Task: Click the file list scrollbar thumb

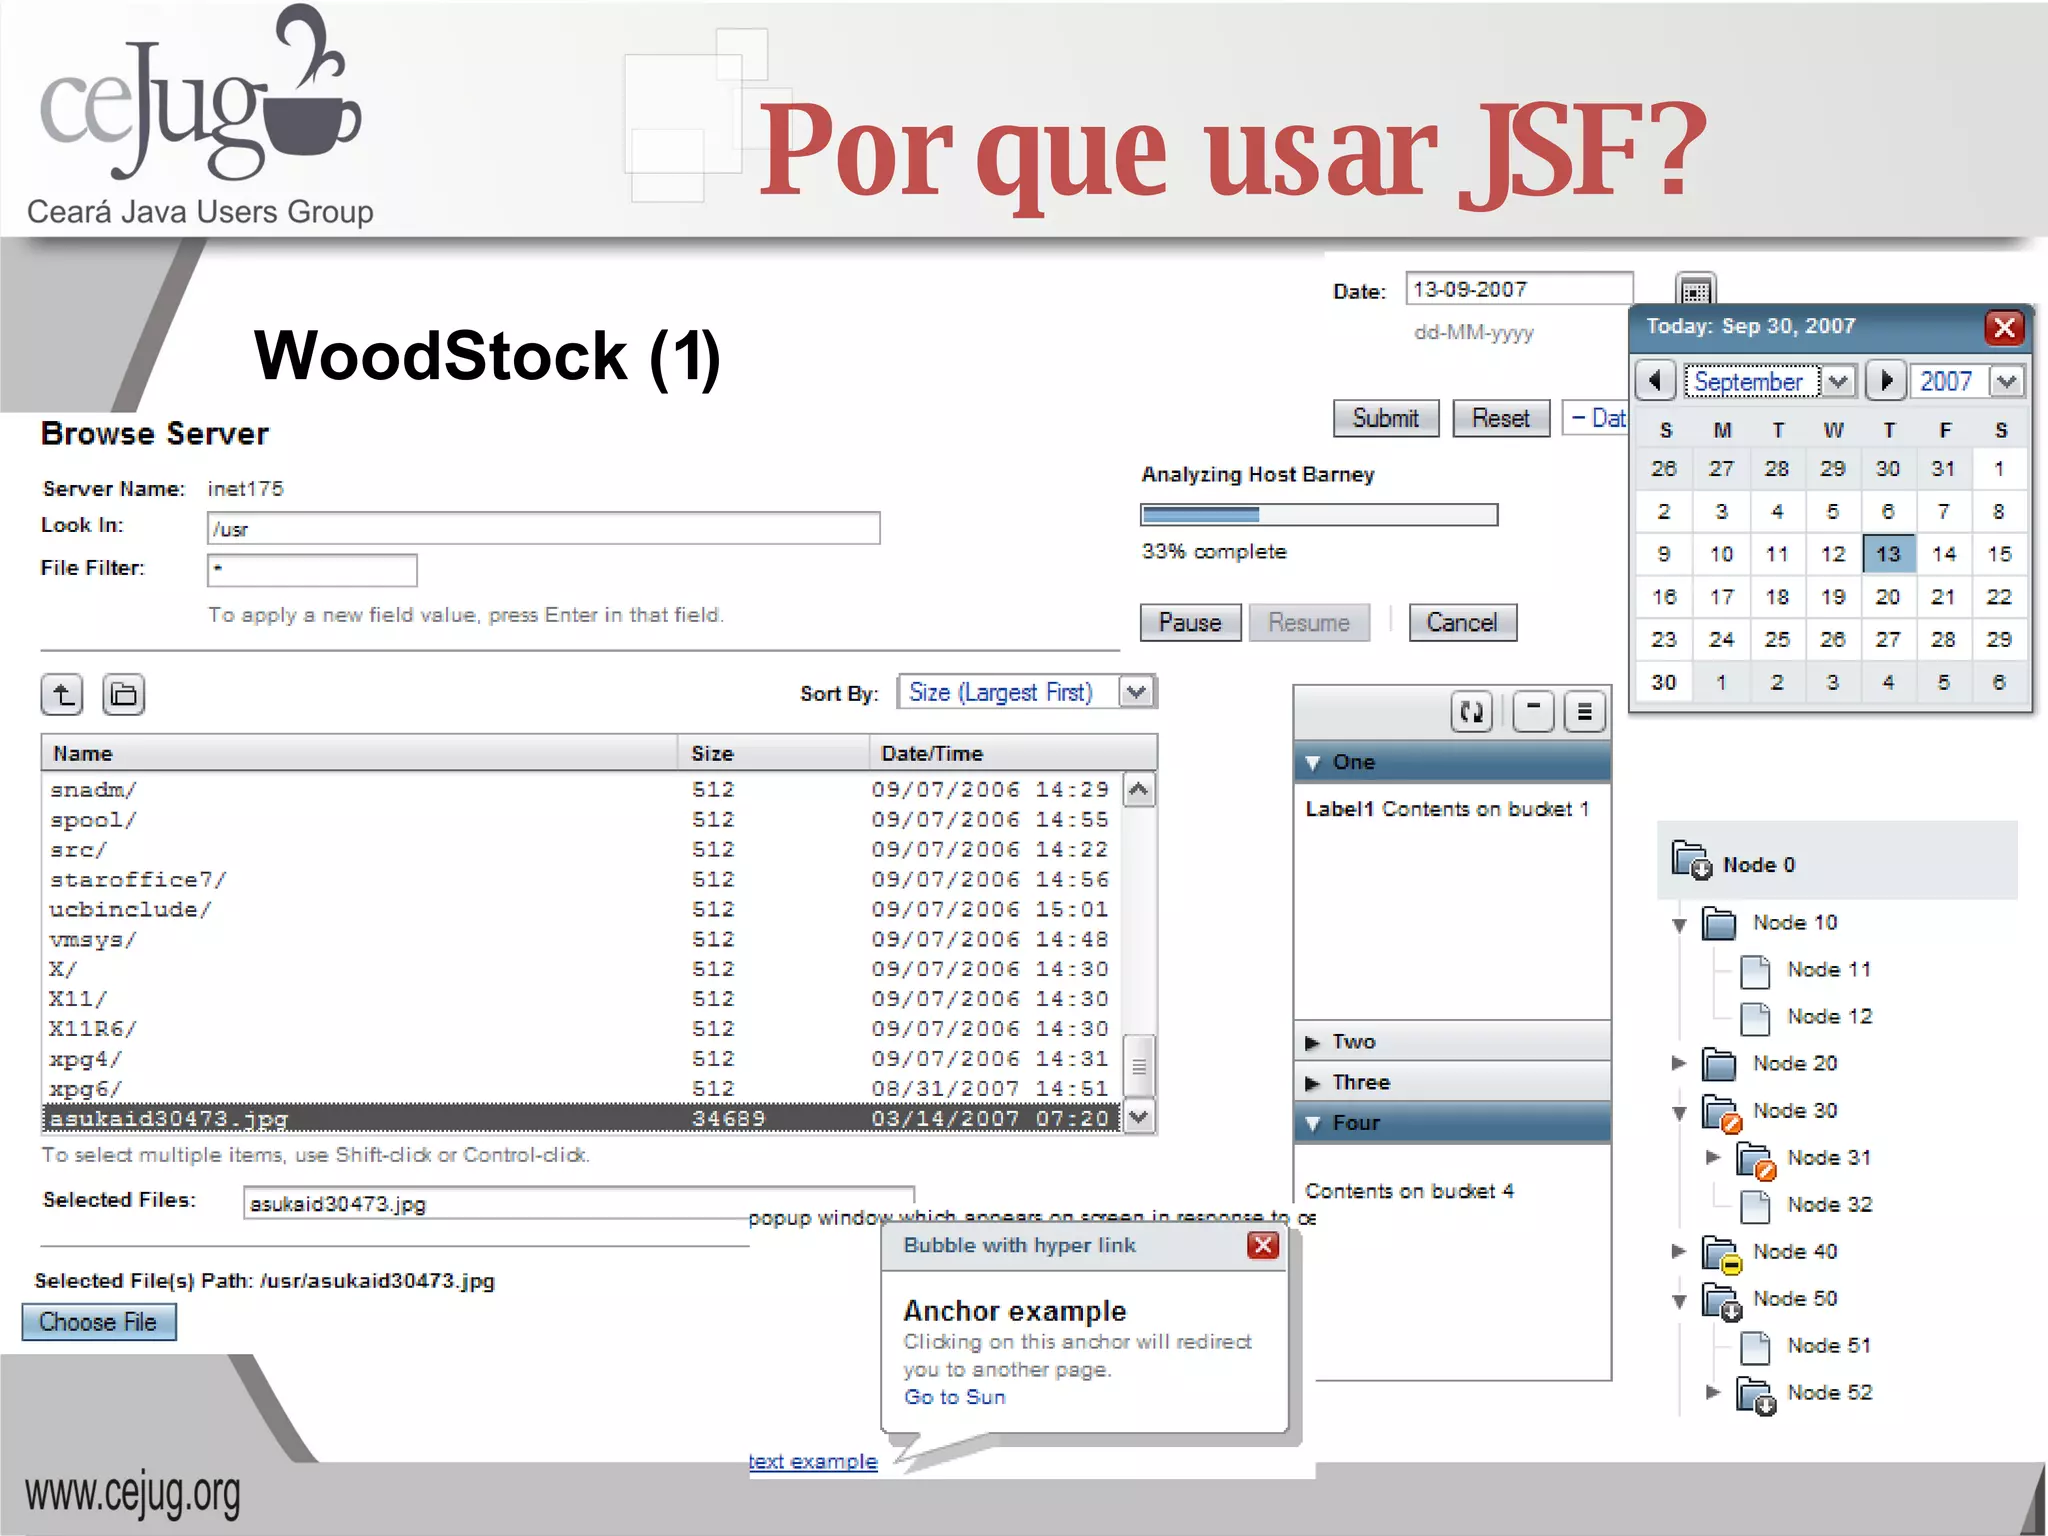Action: 1139,1067
